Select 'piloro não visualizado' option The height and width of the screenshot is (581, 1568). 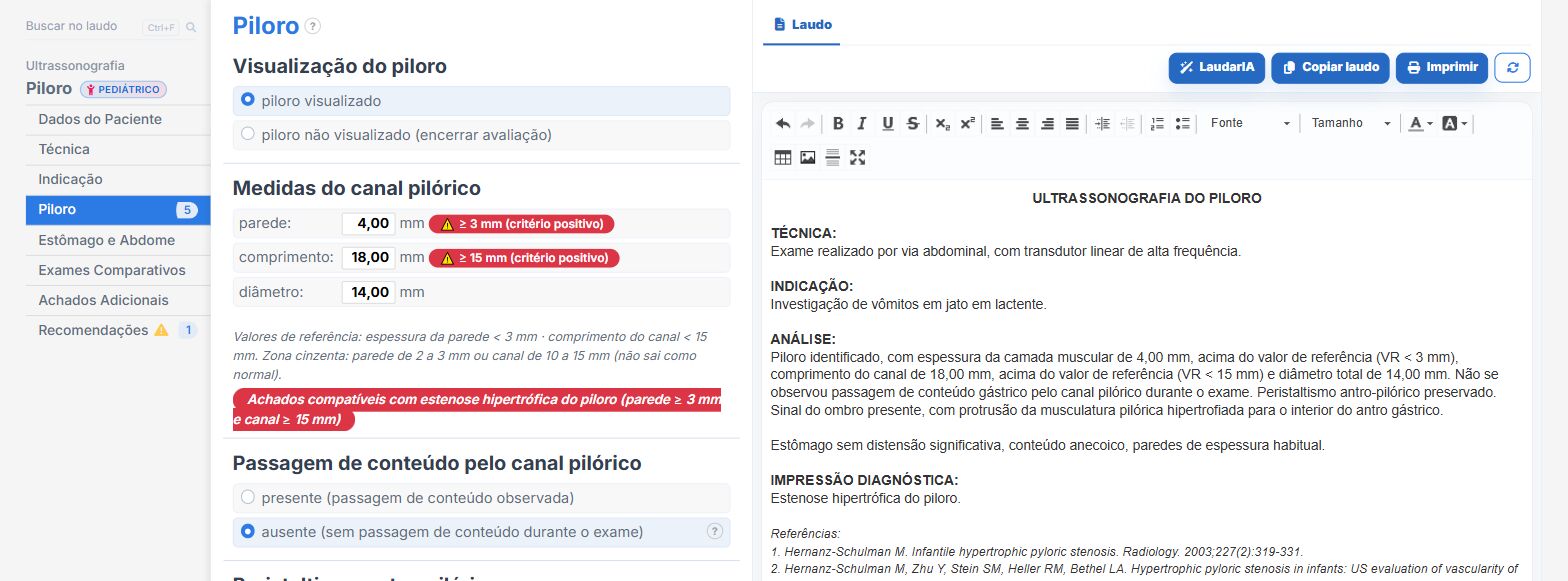[481, 134]
